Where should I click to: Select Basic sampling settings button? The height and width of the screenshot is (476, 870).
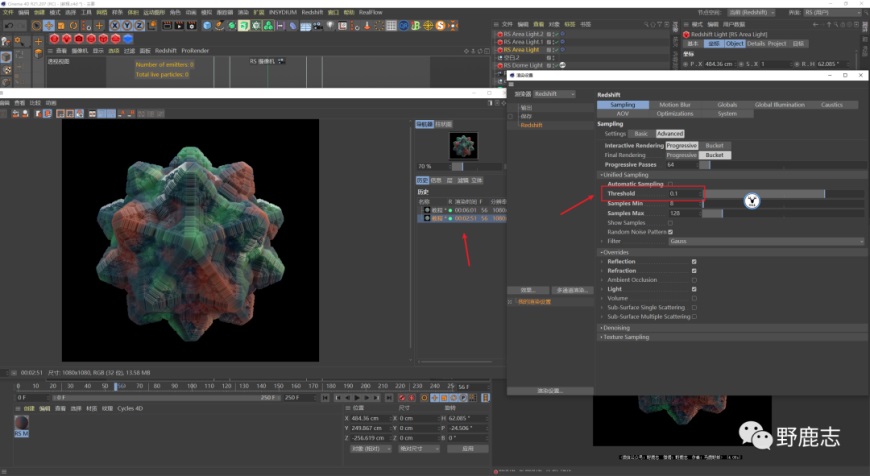pos(641,134)
